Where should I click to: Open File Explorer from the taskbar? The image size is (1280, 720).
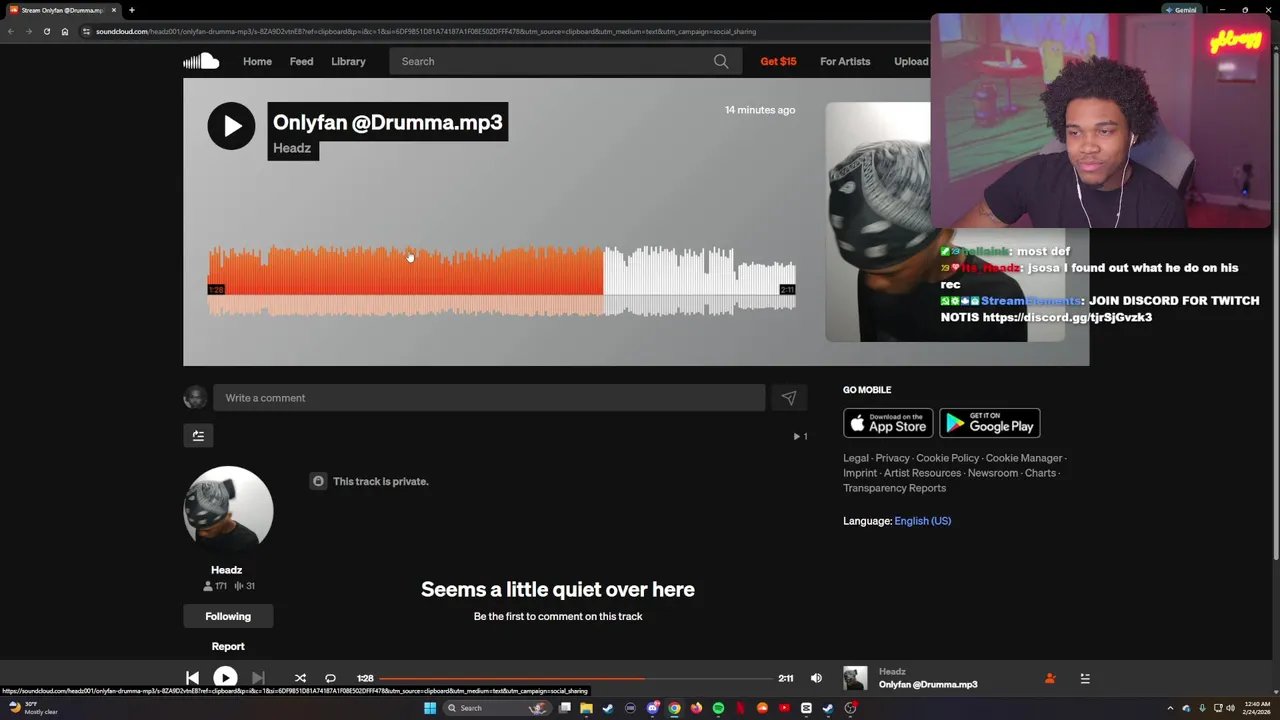pyautogui.click(x=586, y=708)
